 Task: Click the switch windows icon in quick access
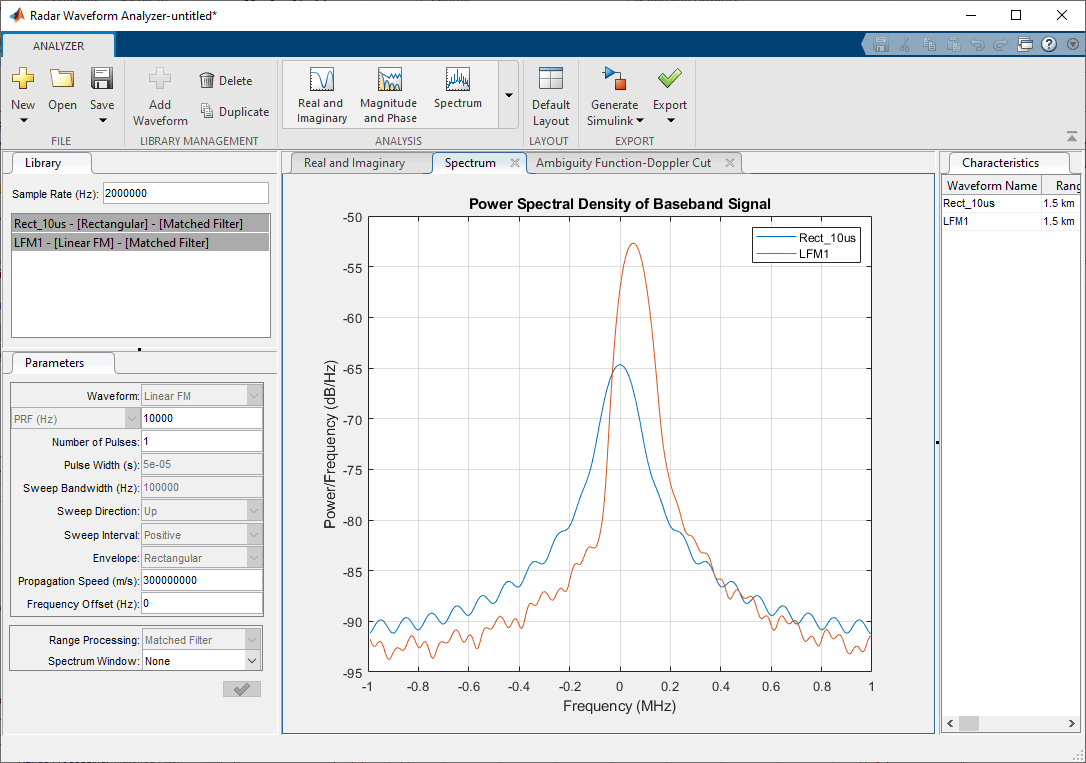tap(1025, 45)
